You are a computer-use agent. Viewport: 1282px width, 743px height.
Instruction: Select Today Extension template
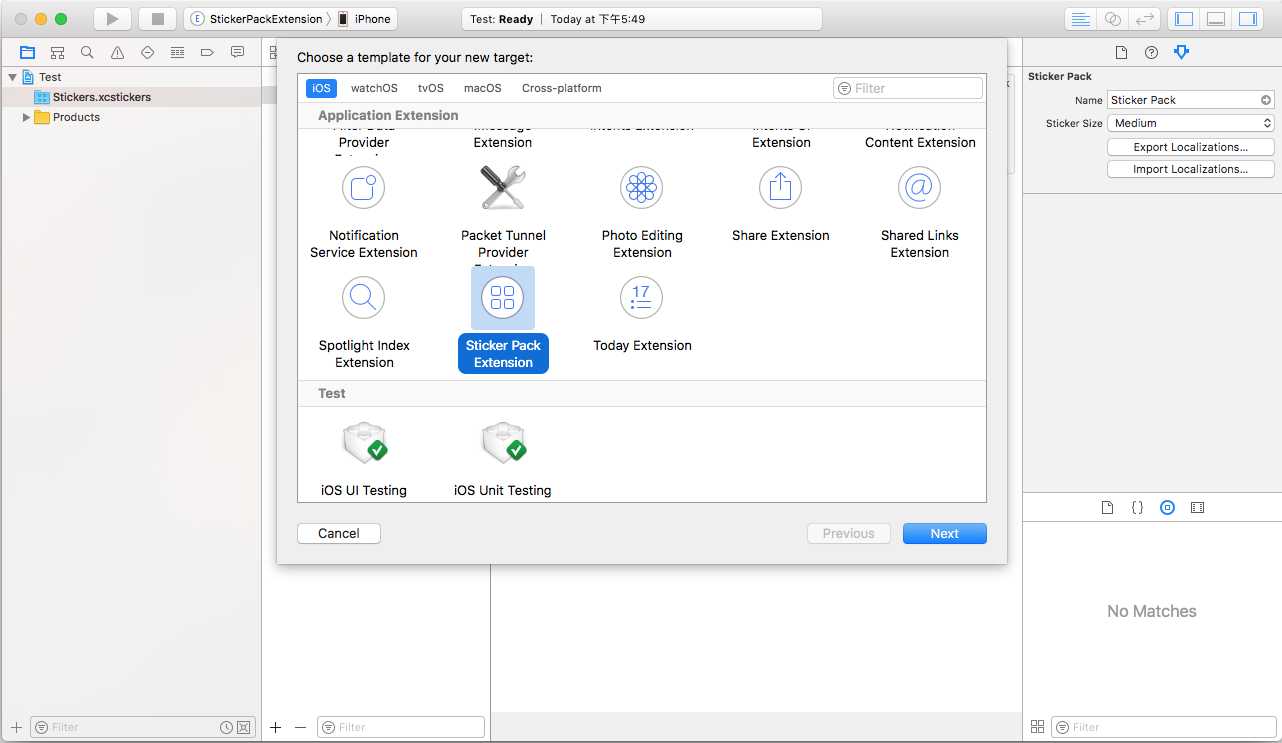[642, 314]
